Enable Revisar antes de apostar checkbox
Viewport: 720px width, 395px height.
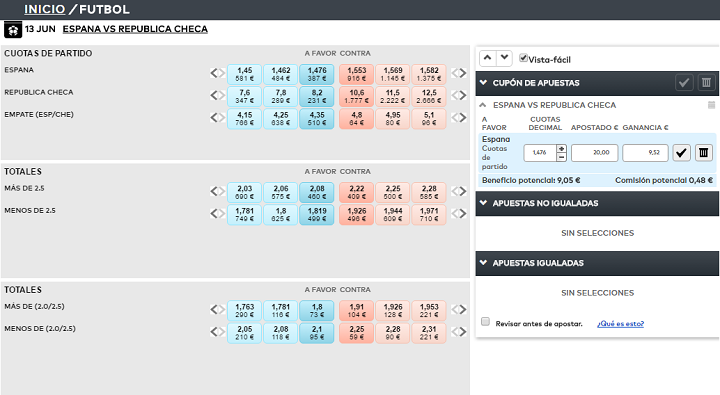click(x=485, y=322)
